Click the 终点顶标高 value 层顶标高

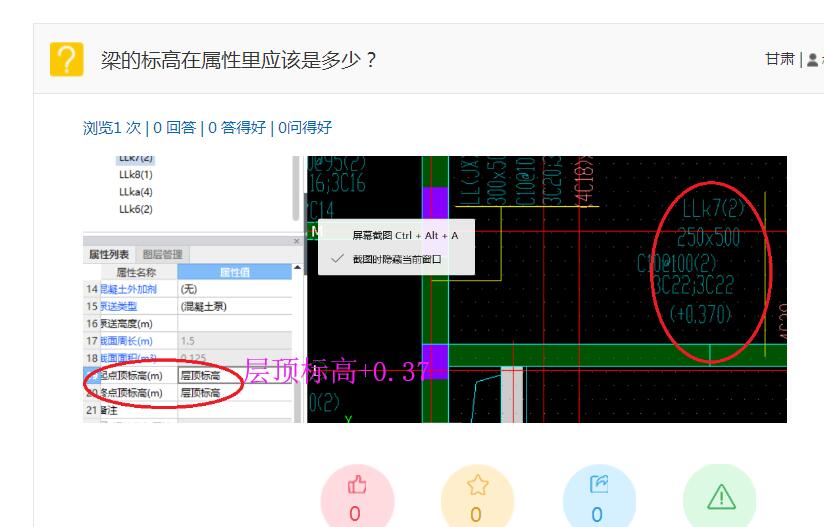pyautogui.click(x=234, y=393)
